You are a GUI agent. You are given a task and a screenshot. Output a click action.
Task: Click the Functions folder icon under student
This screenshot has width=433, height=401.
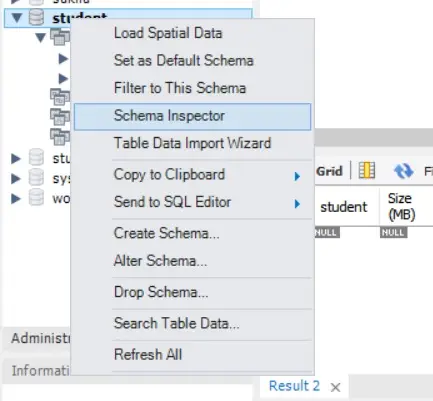[60, 137]
